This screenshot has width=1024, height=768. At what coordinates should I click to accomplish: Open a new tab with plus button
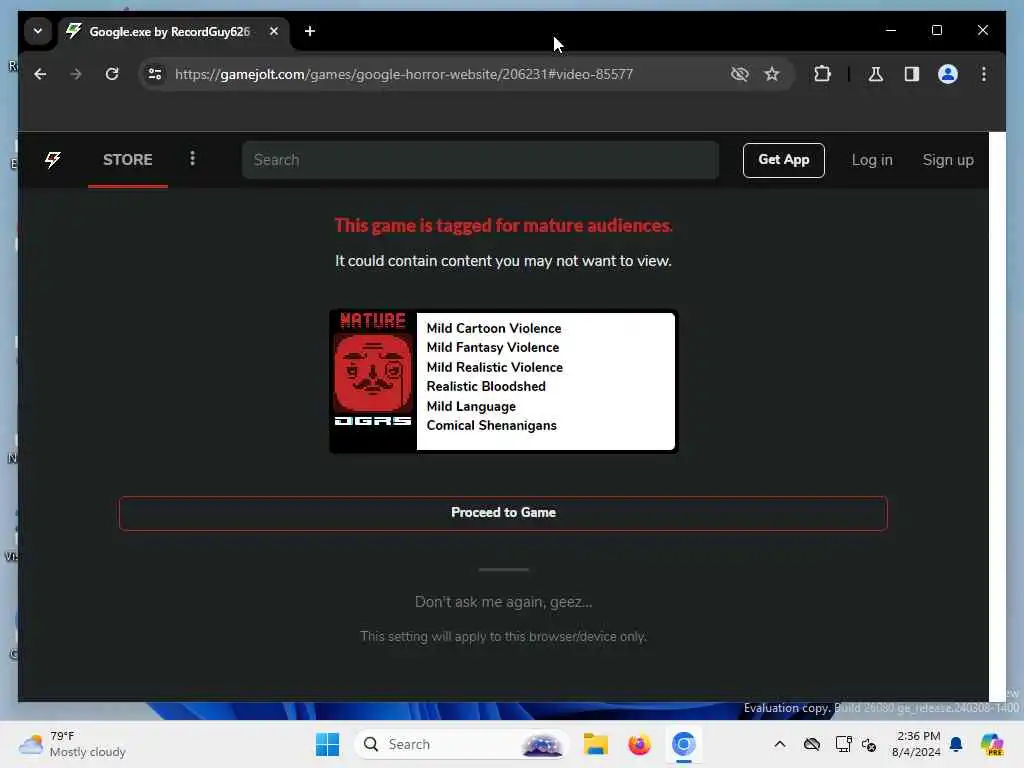tap(310, 31)
